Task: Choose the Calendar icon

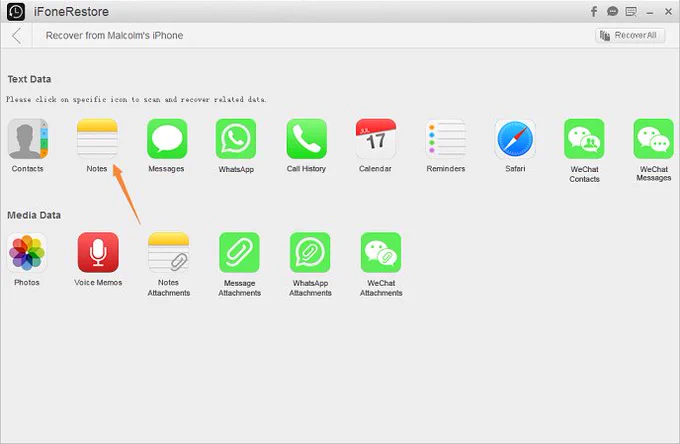Action: click(376, 139)
